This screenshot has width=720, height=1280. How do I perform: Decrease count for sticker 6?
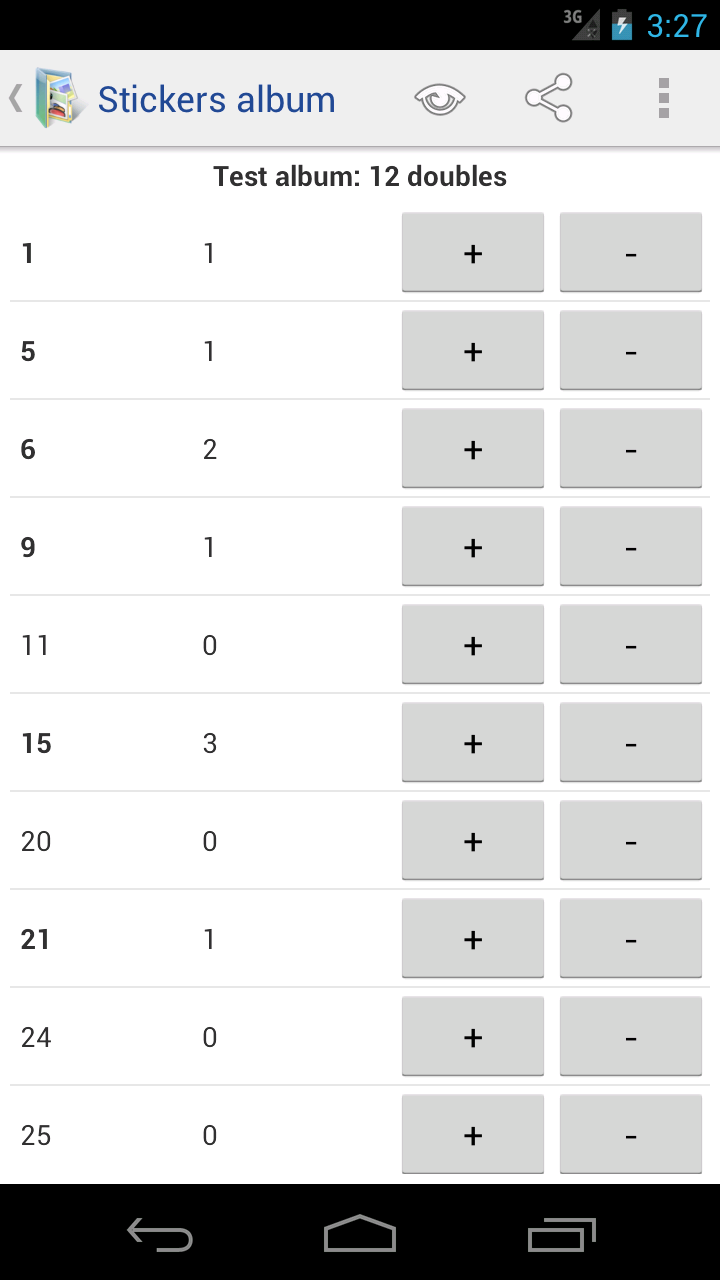tap(631, 449)
